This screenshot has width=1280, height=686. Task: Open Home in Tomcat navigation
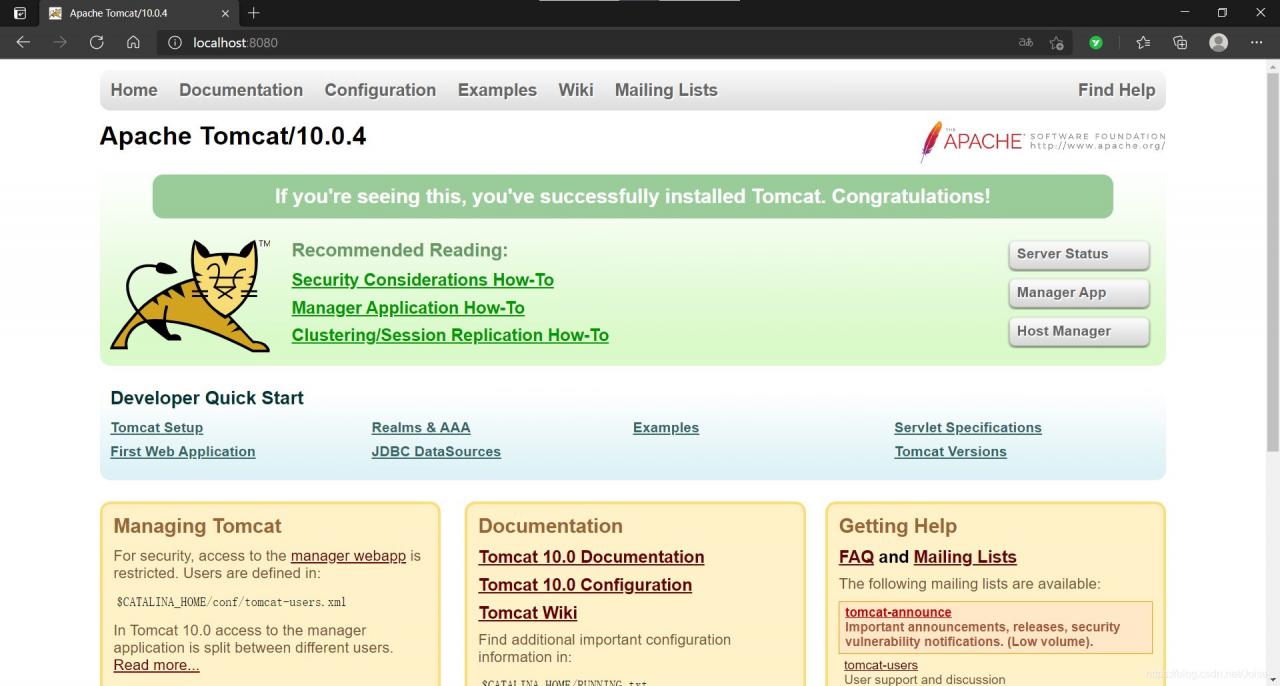(134, 90)
